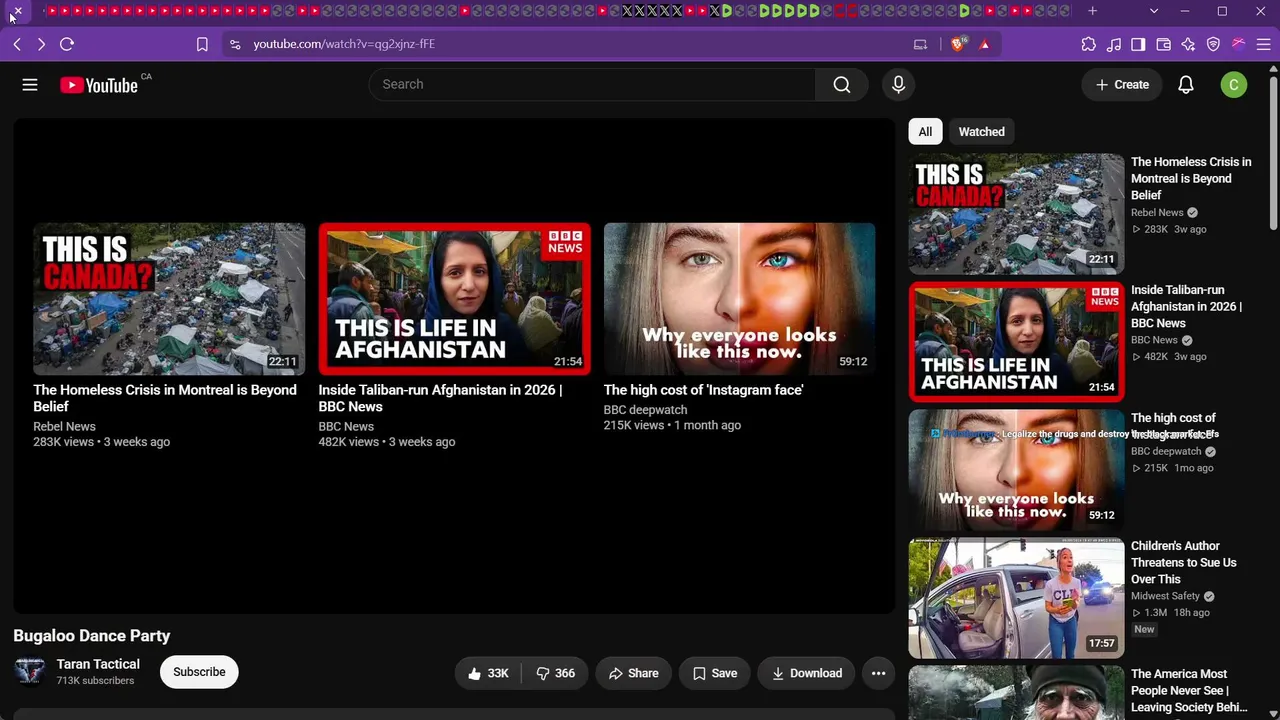Like the video with 33K likes

(x=488, y=673)
